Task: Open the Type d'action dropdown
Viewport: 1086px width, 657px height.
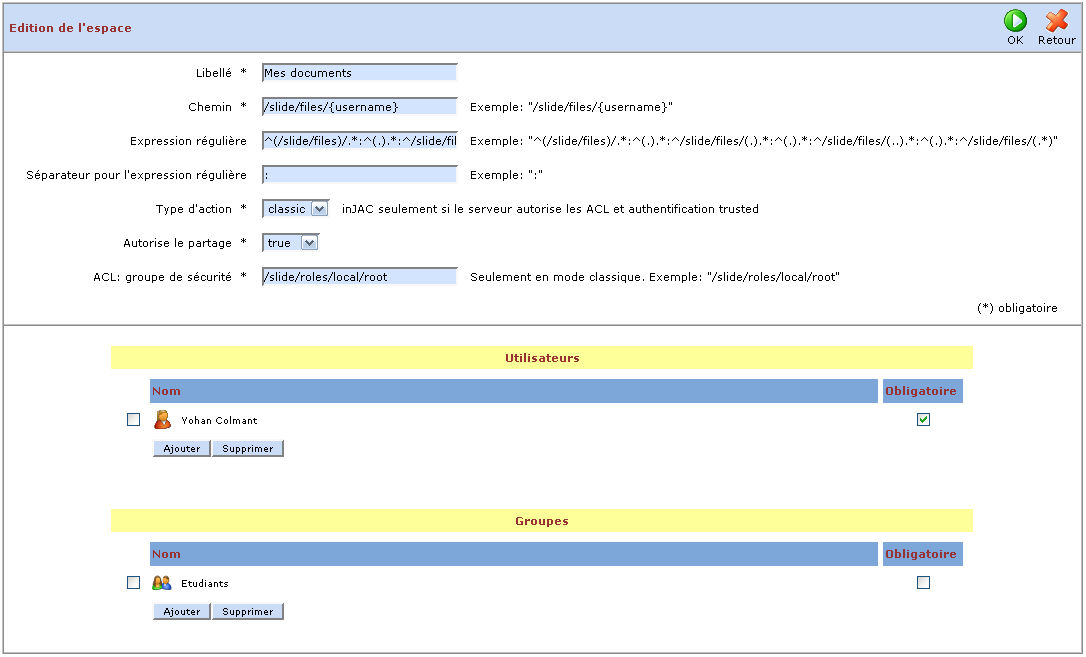Action: 295,209
